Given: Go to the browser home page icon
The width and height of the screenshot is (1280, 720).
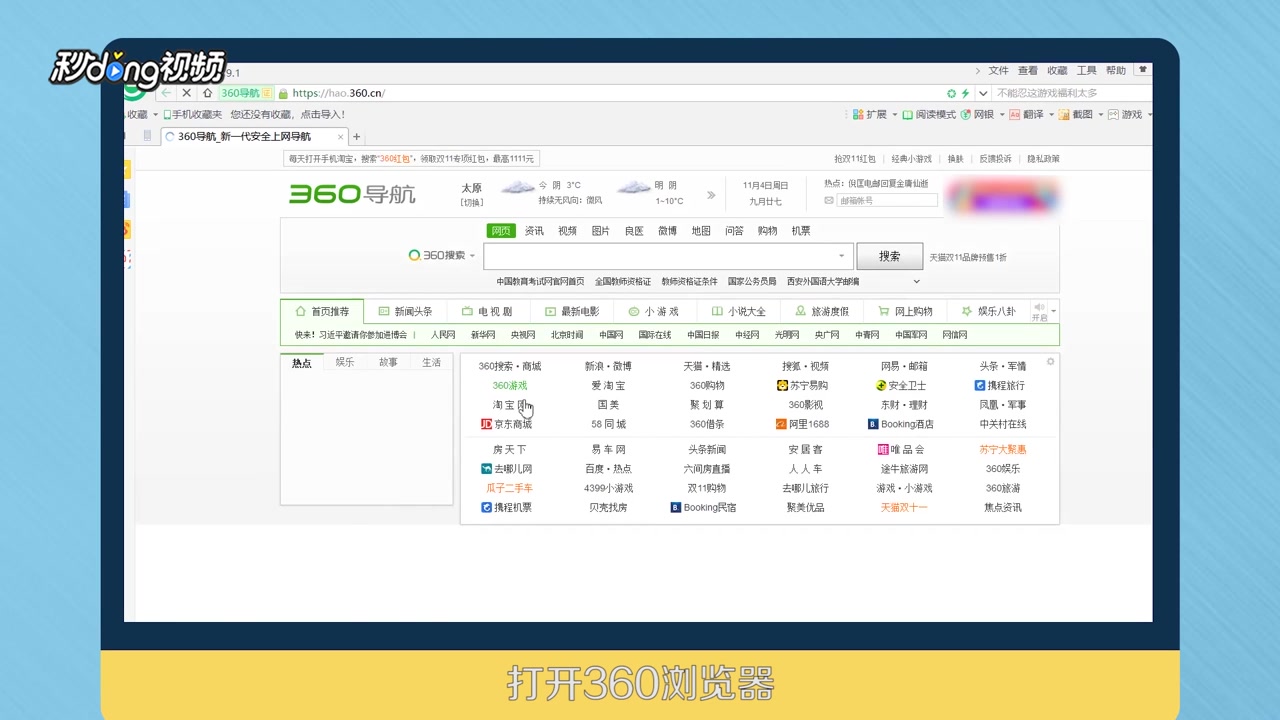Looking at the screenshot, I should click(x=207, y=93).
